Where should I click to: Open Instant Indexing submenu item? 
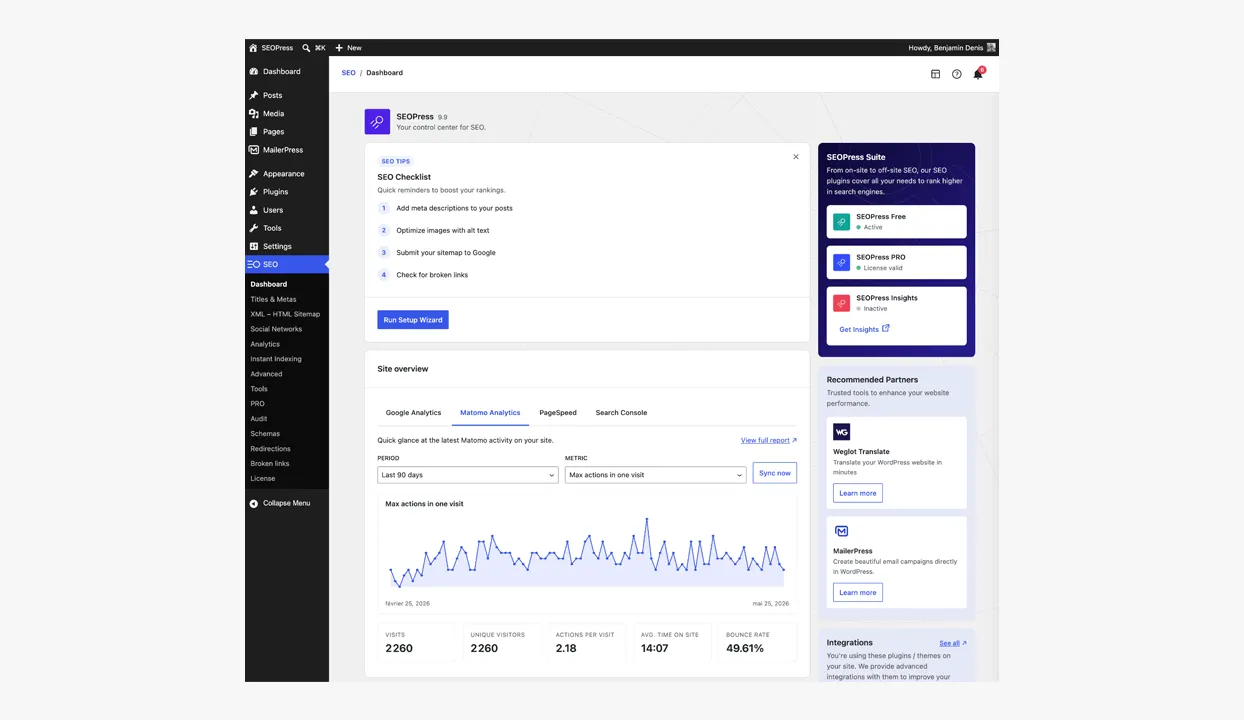pyautogui.click(x=276, y=359)
